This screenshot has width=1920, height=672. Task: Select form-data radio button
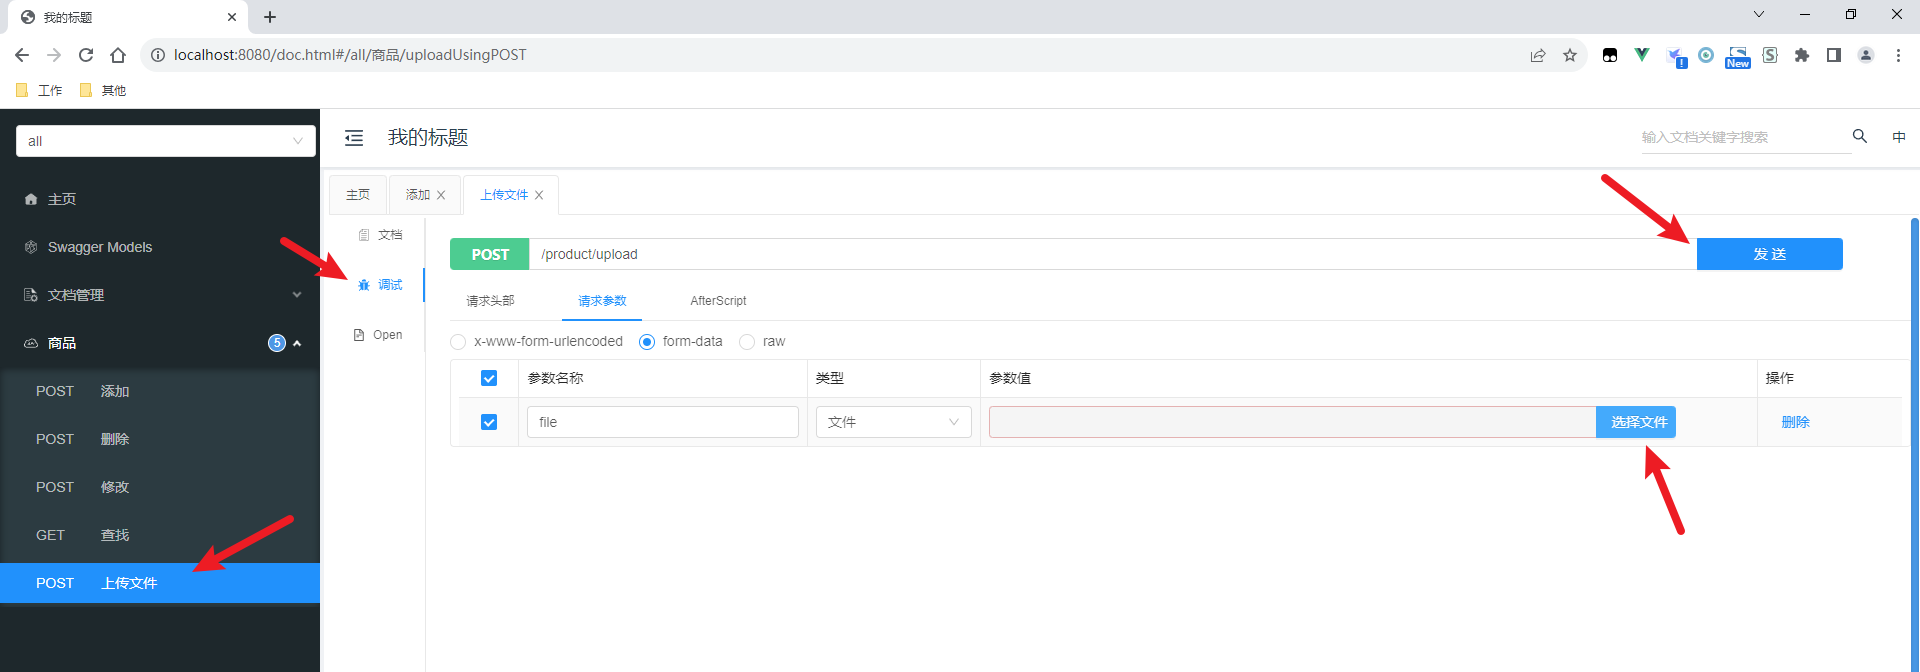pos(647,342)
